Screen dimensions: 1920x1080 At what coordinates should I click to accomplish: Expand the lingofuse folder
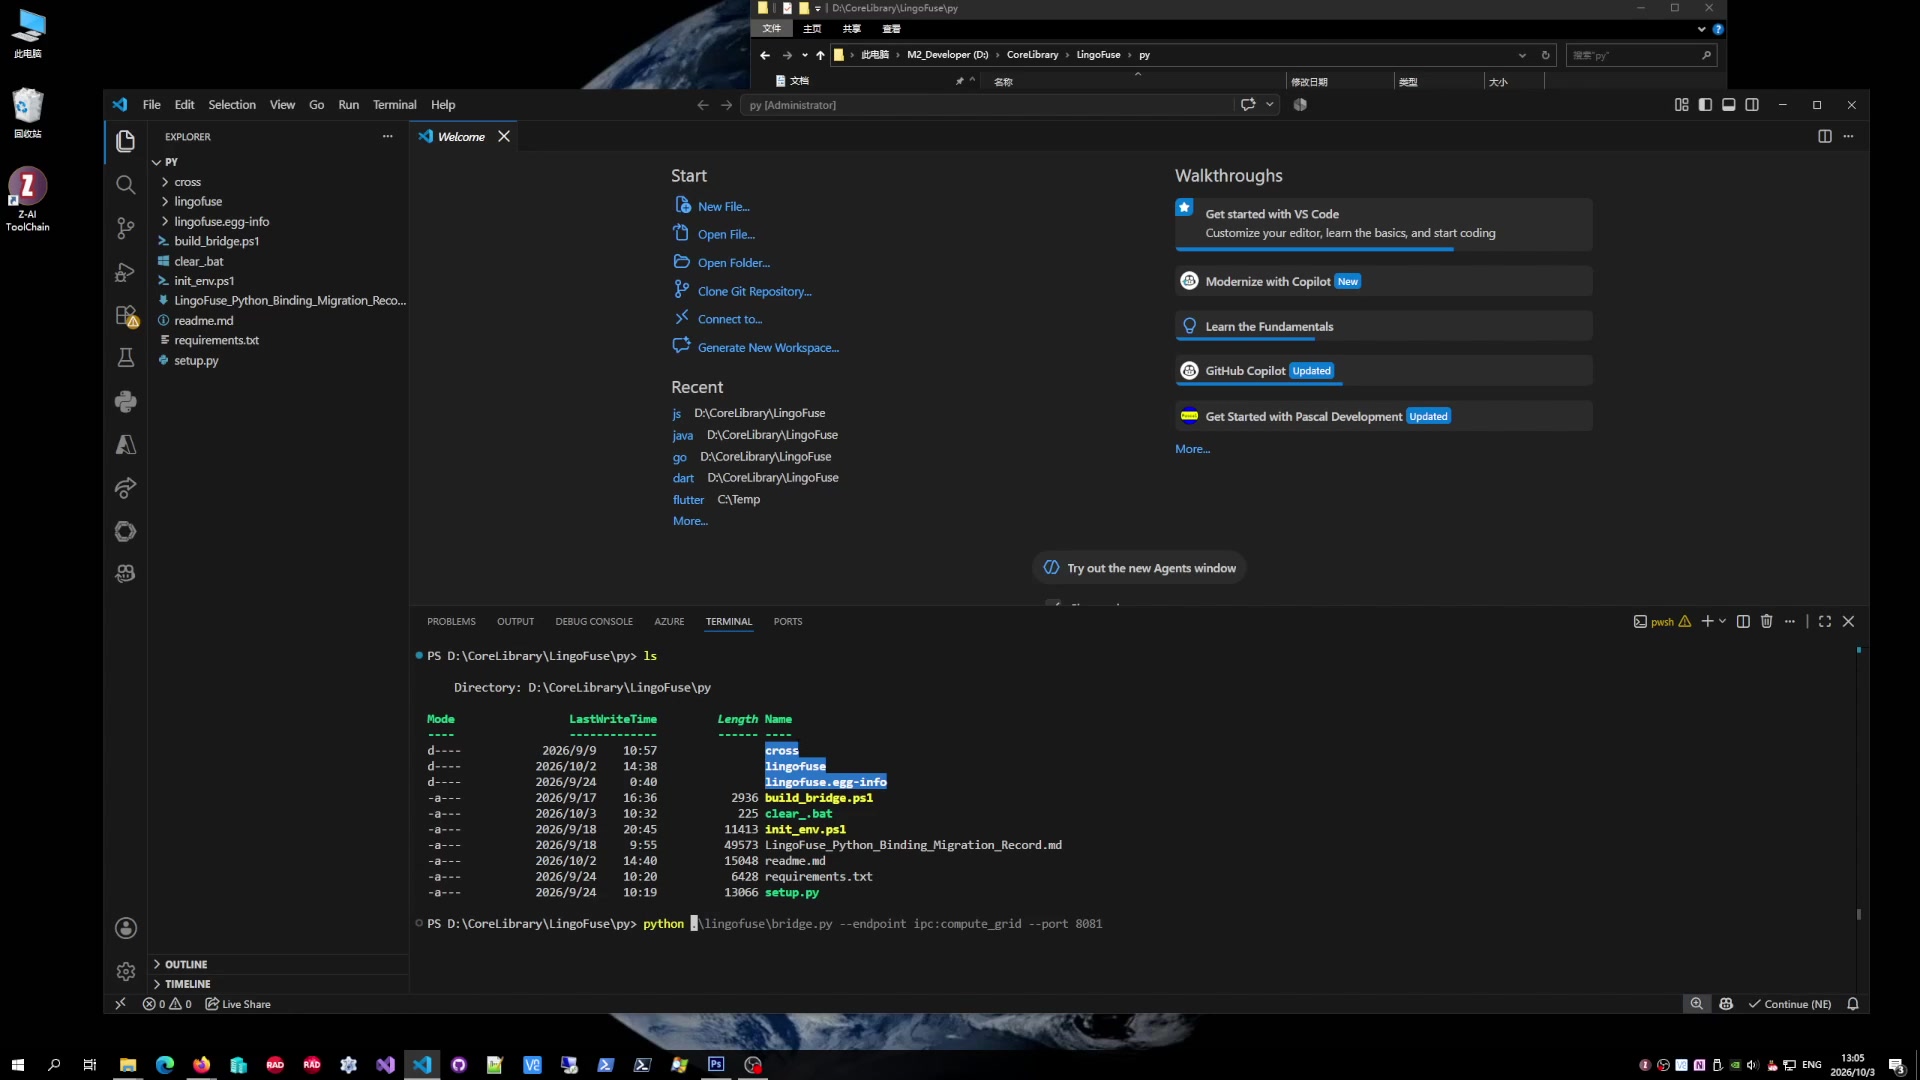click(x=278, y=202)
